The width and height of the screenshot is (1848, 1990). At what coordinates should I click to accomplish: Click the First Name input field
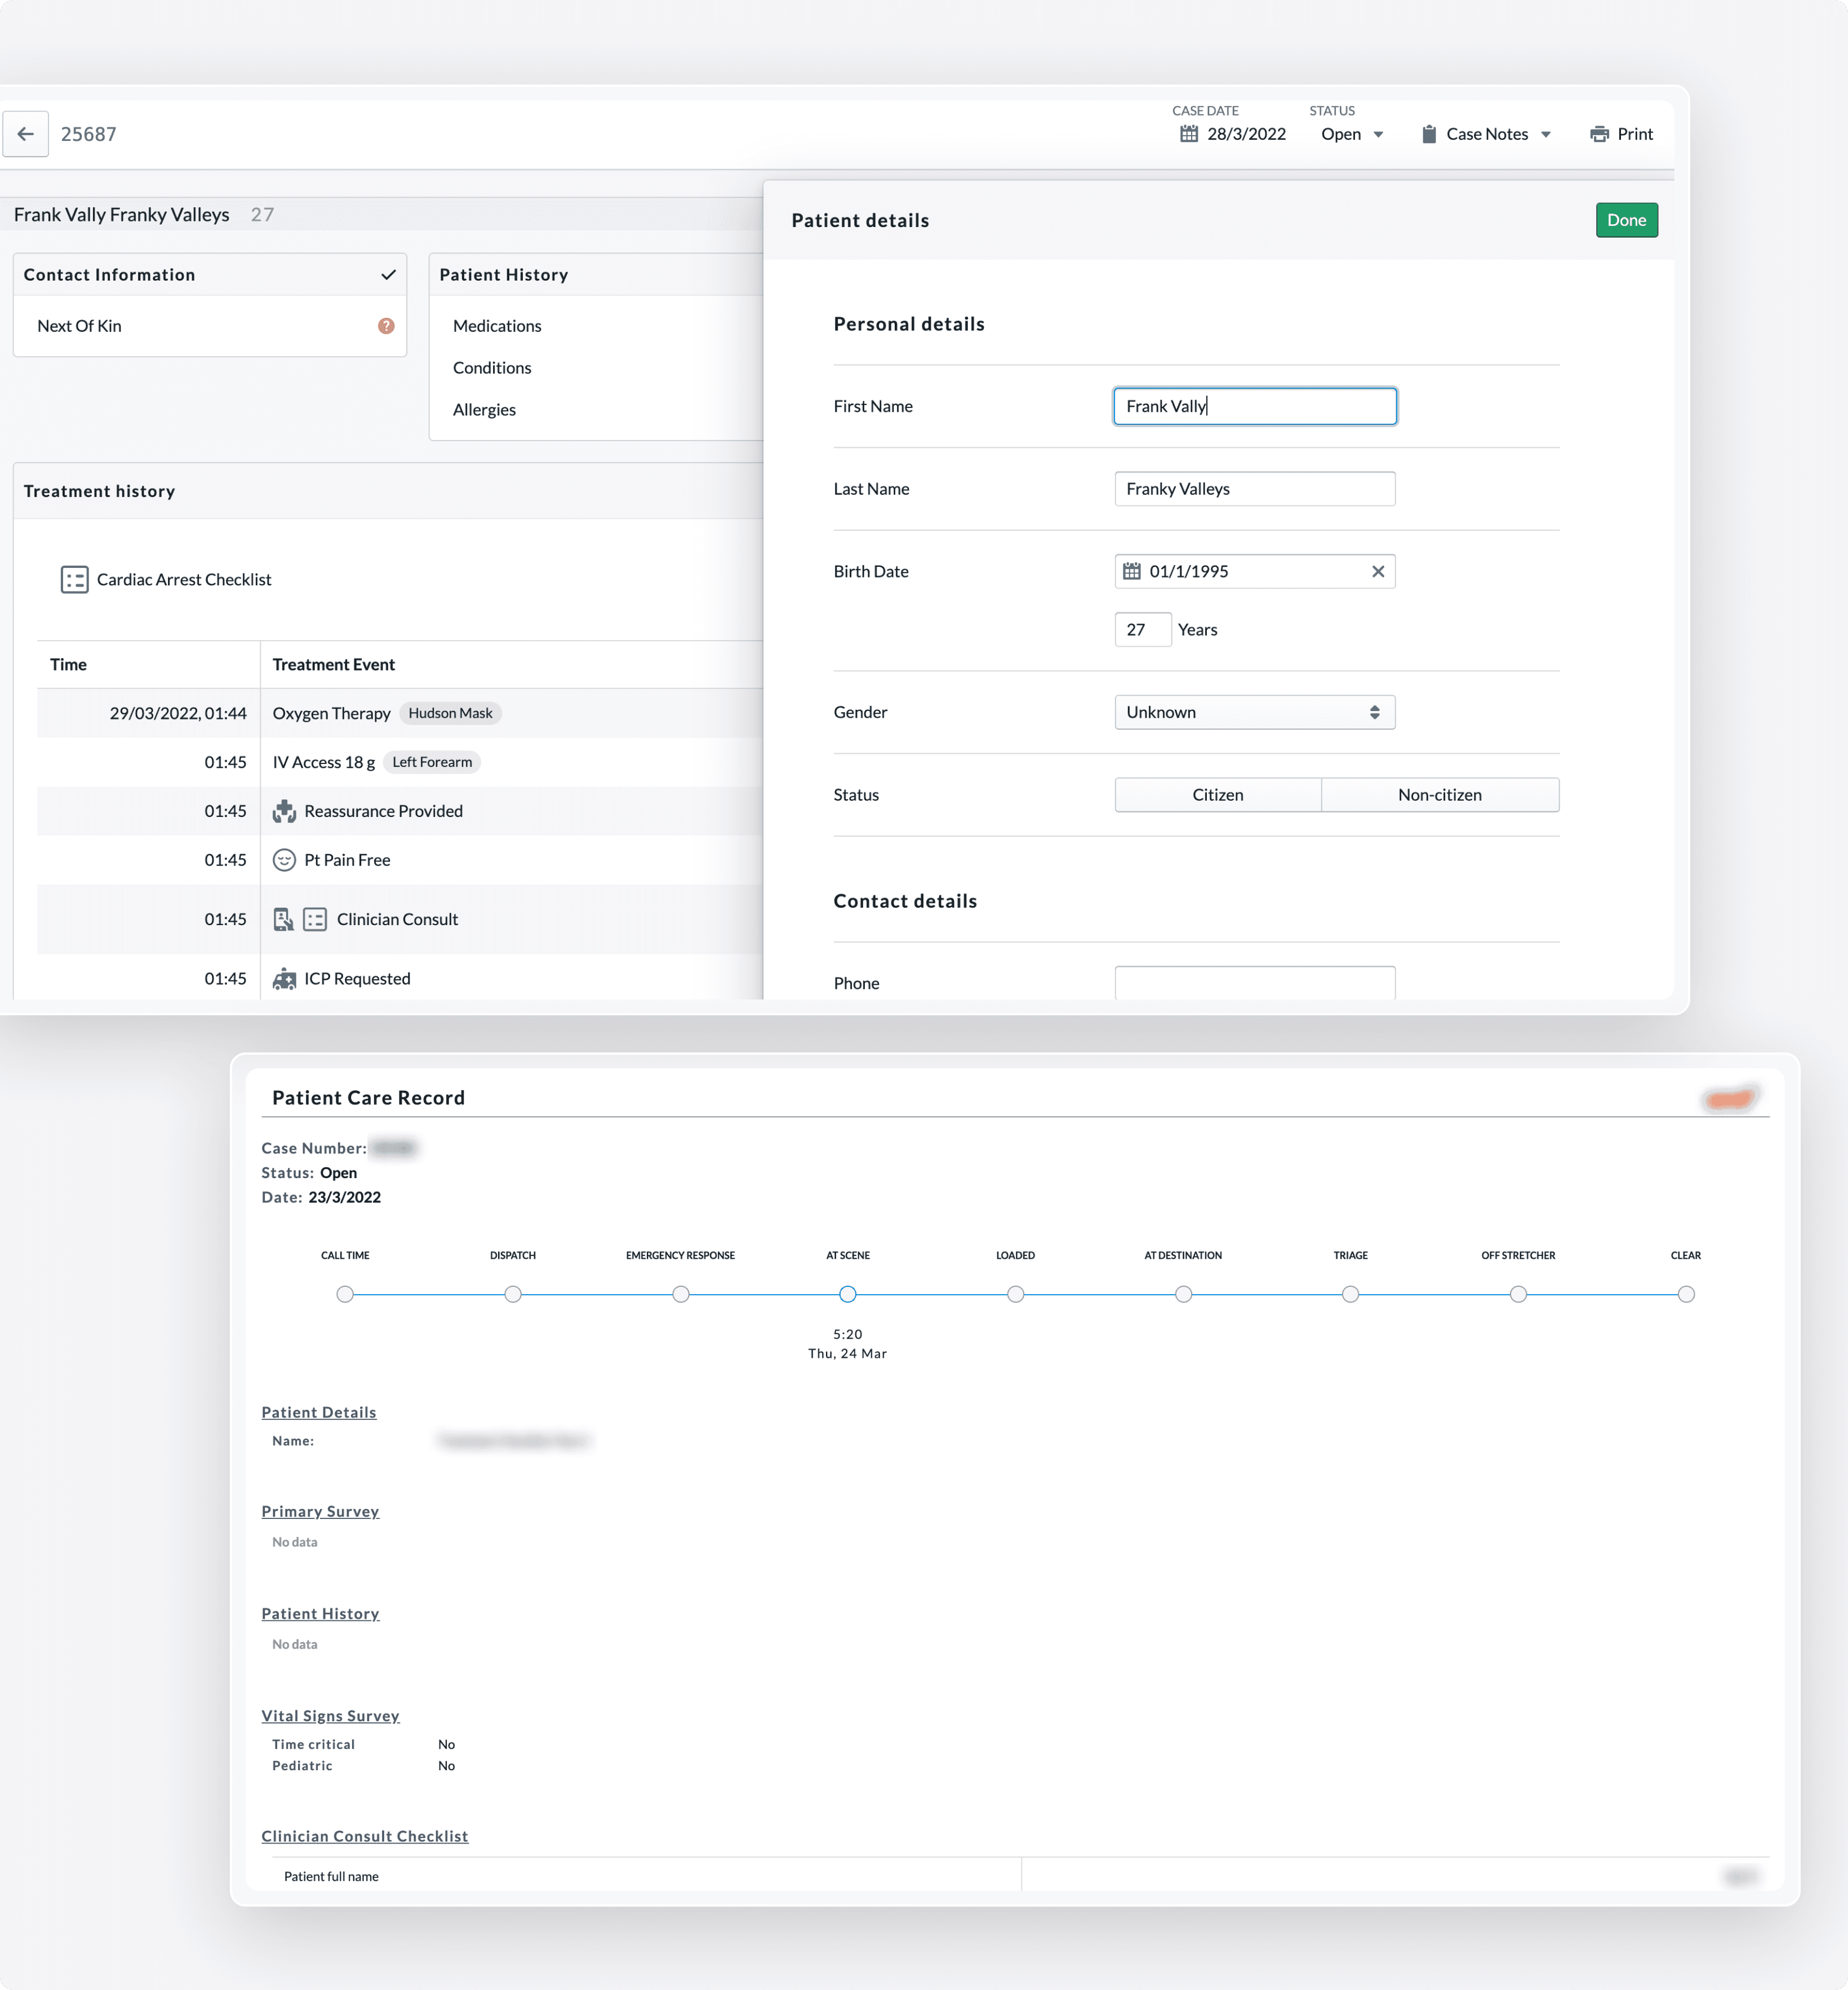(1254, 406)
